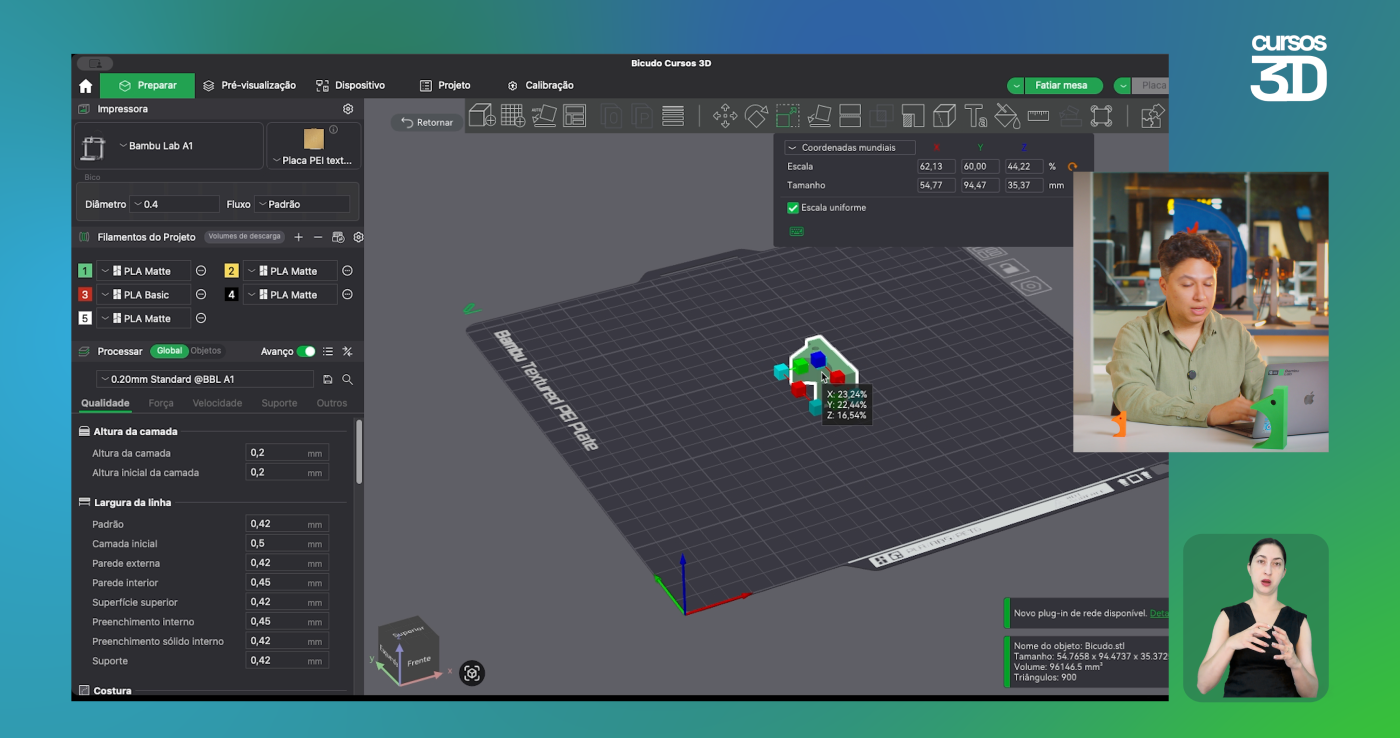Click filament 3 red color swatch
The height and width of the screenshot is (738, 1400).
[x=85, y=295]
